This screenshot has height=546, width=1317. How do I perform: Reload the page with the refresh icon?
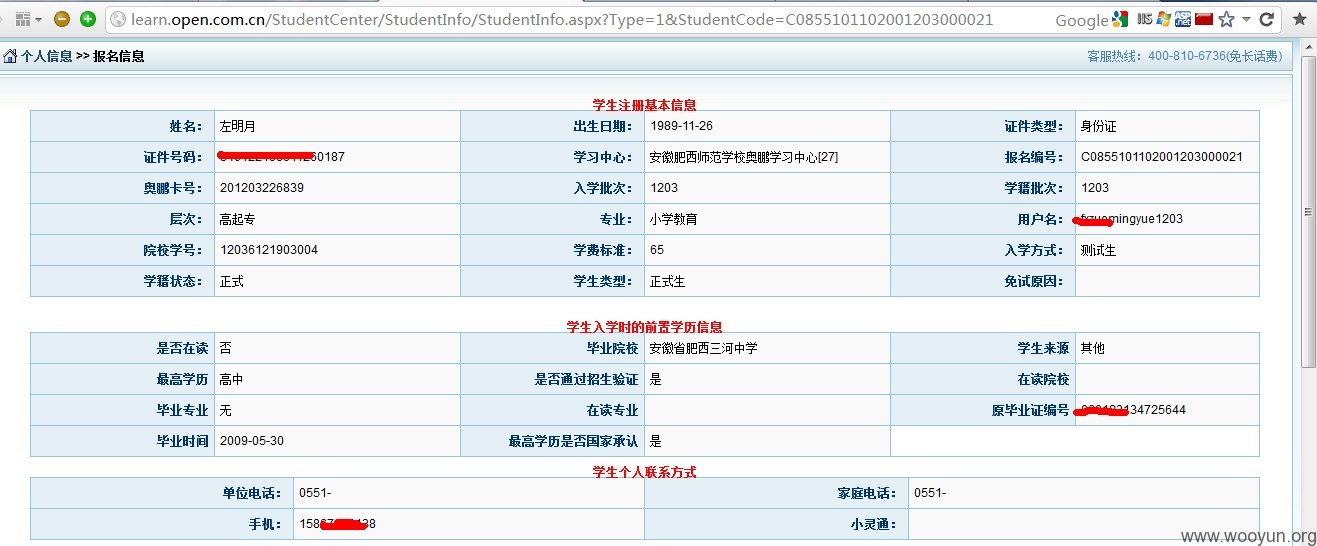1267,19
